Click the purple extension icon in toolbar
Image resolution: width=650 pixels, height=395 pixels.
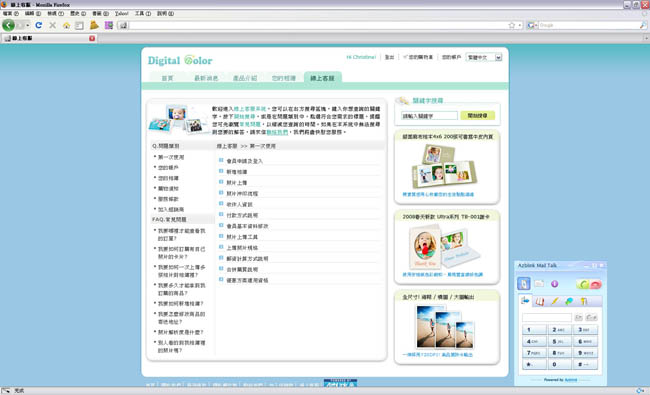[x=109, y=25]
